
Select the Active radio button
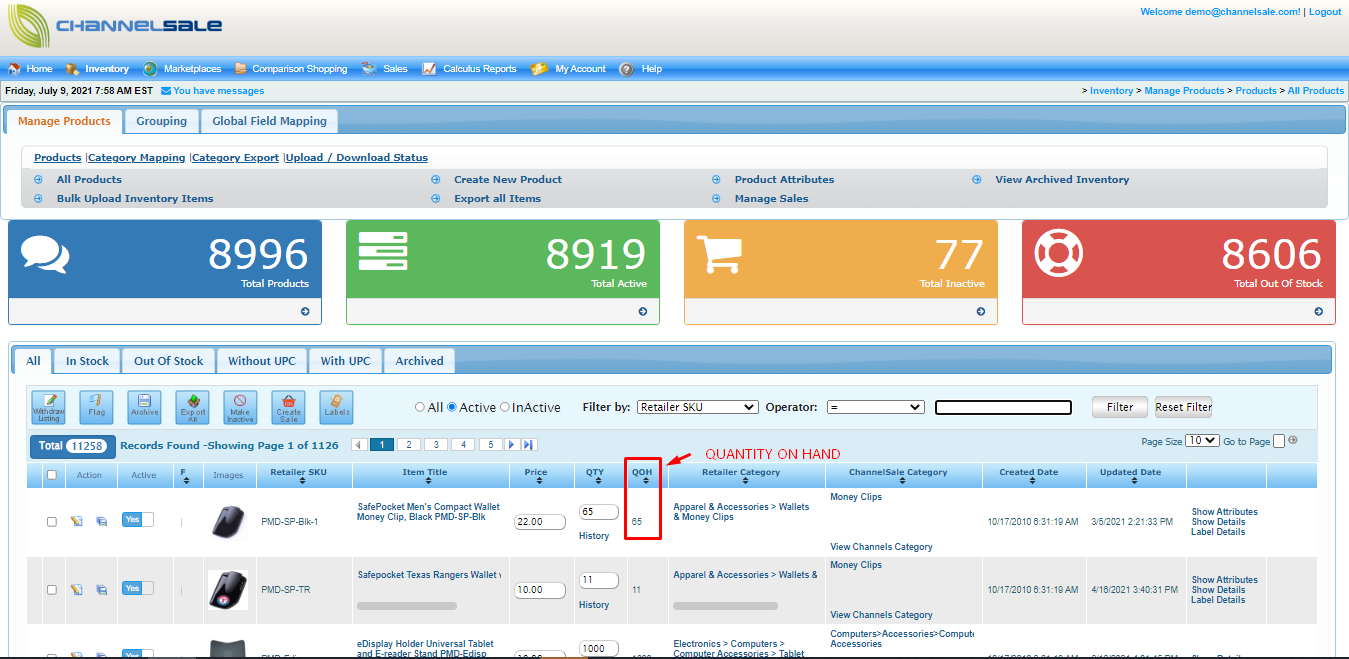(452, 407)
